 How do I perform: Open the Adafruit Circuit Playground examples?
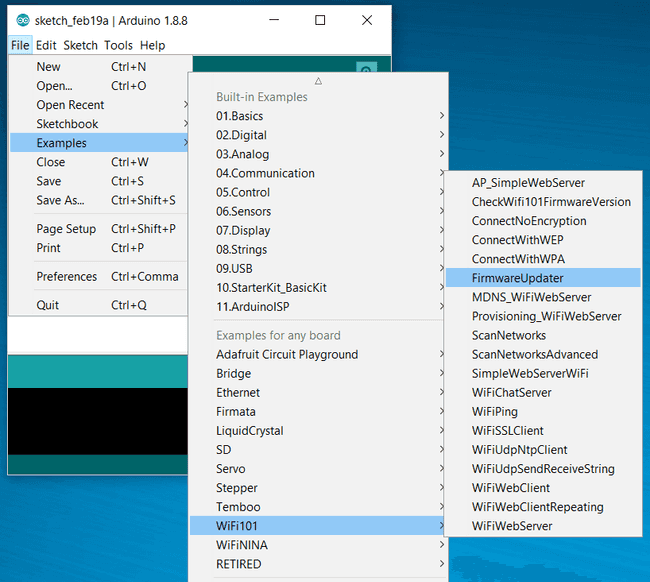click(x=287, y=354)
